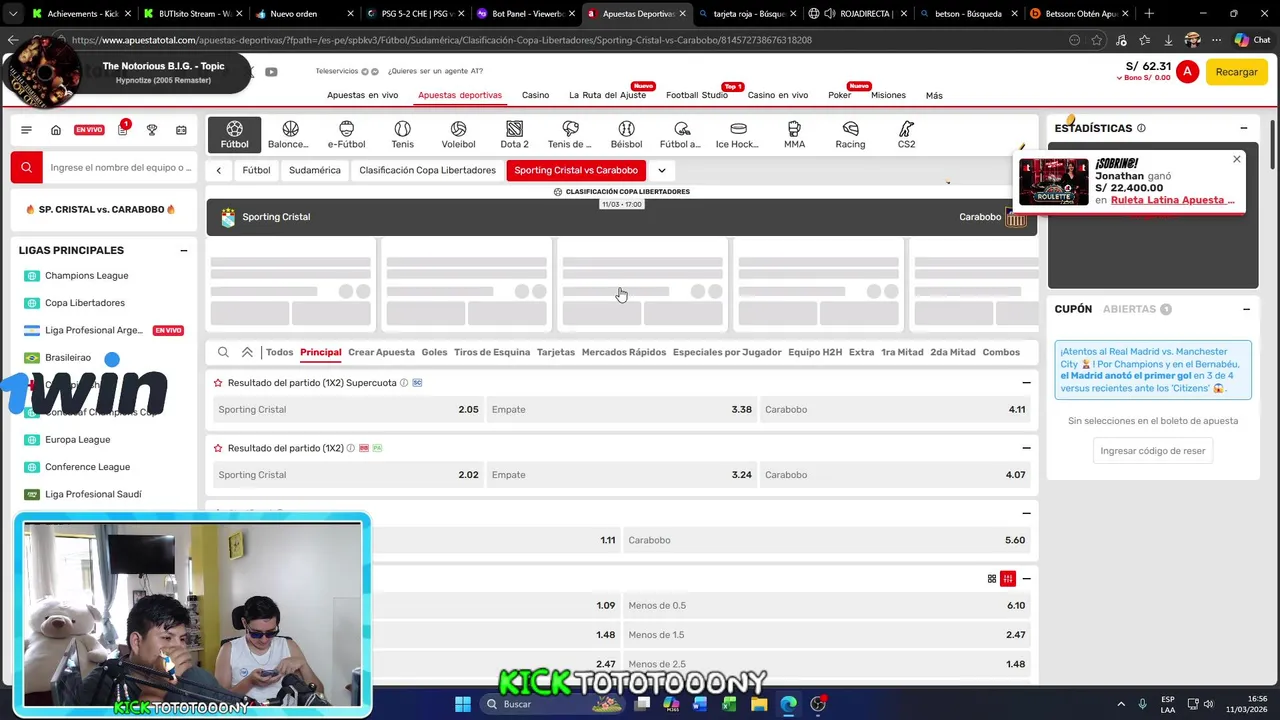Viewport: 1280px width, 720px height.
Task: Favorite the Resultado del partido (1X2) star
Action: coord(218,448)
